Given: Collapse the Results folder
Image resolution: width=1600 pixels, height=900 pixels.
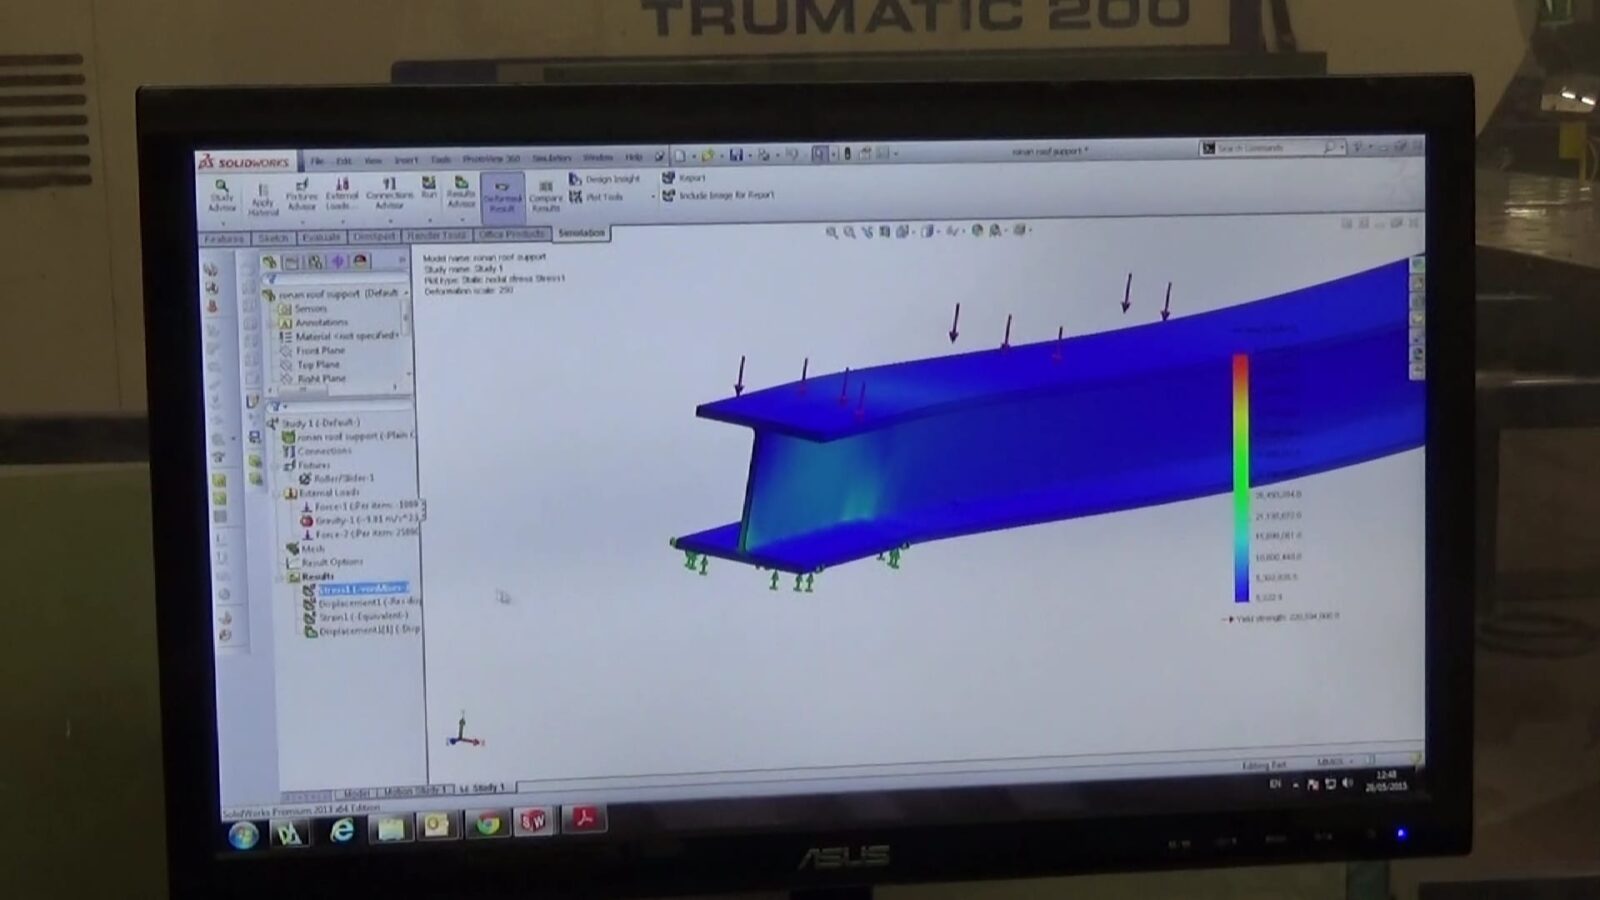Looking at the screenshot, I should pos(281,577).
